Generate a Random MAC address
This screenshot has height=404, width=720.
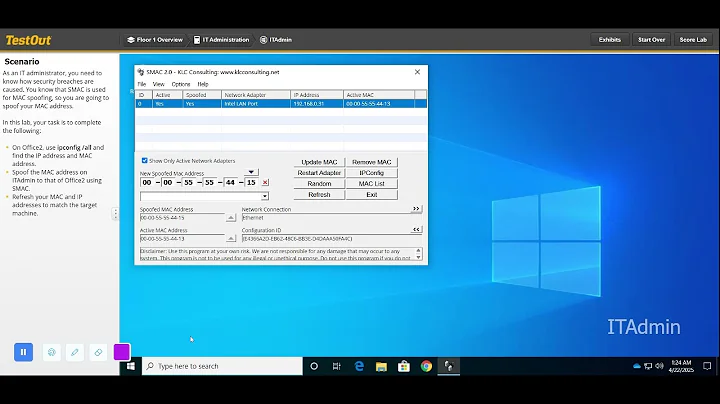(x=319, y=184)
